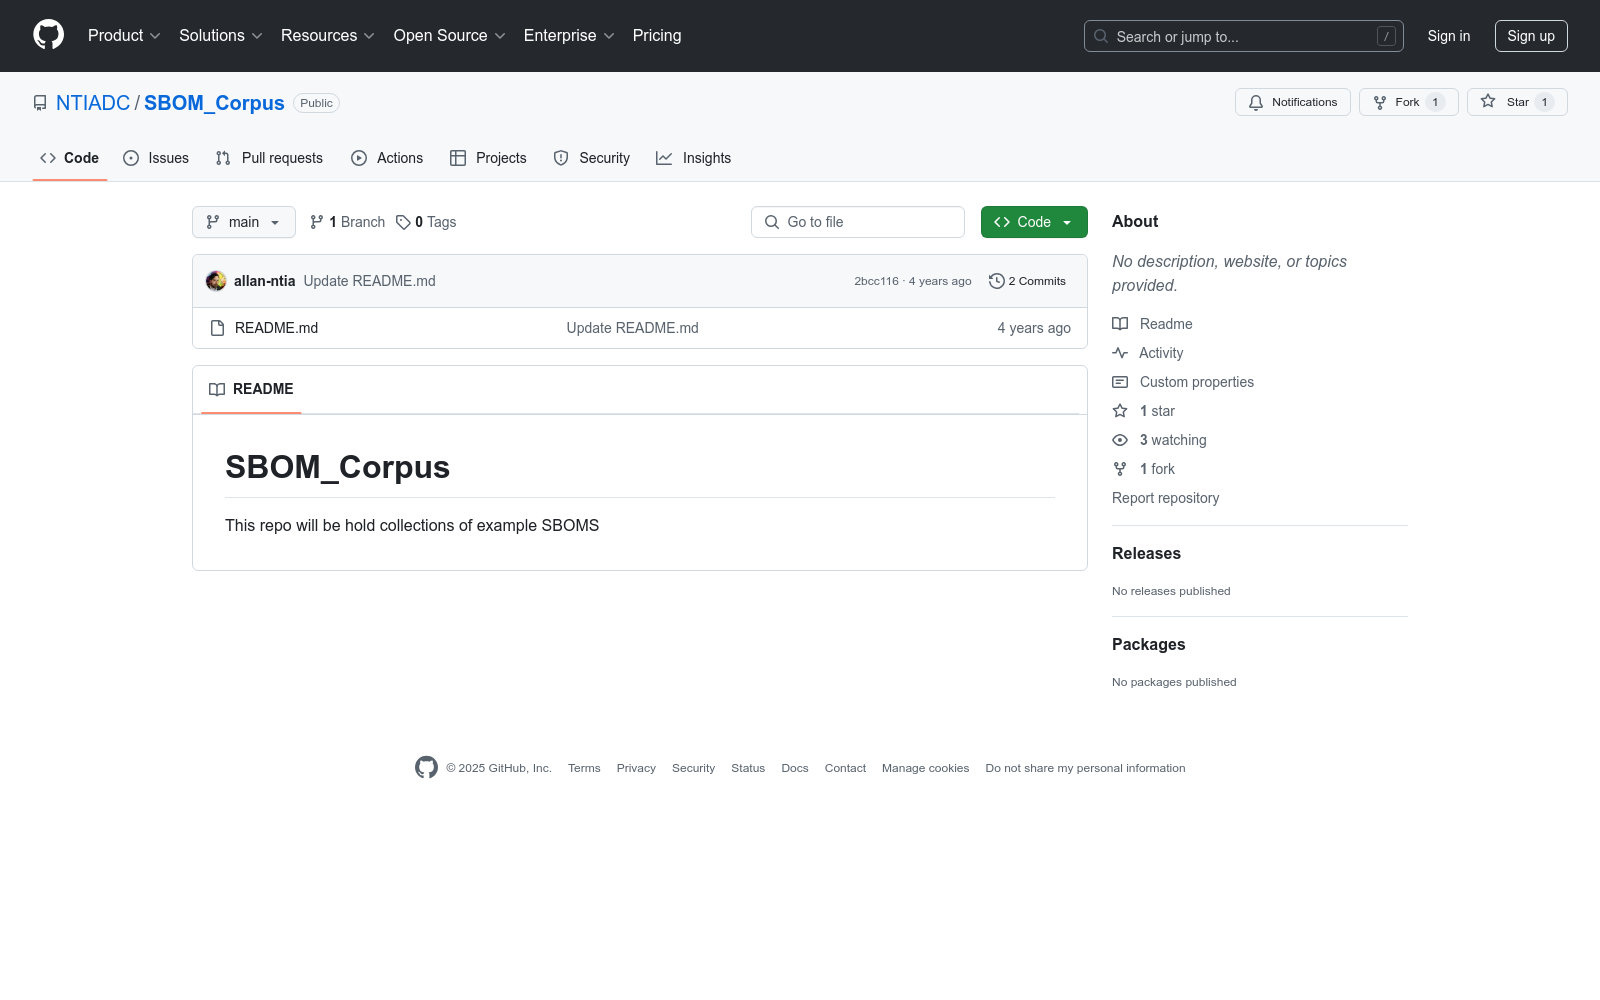This screenshot has height=1000, width=1600.
Task: Open the Packages heading link
Action: click(1149, 644)
